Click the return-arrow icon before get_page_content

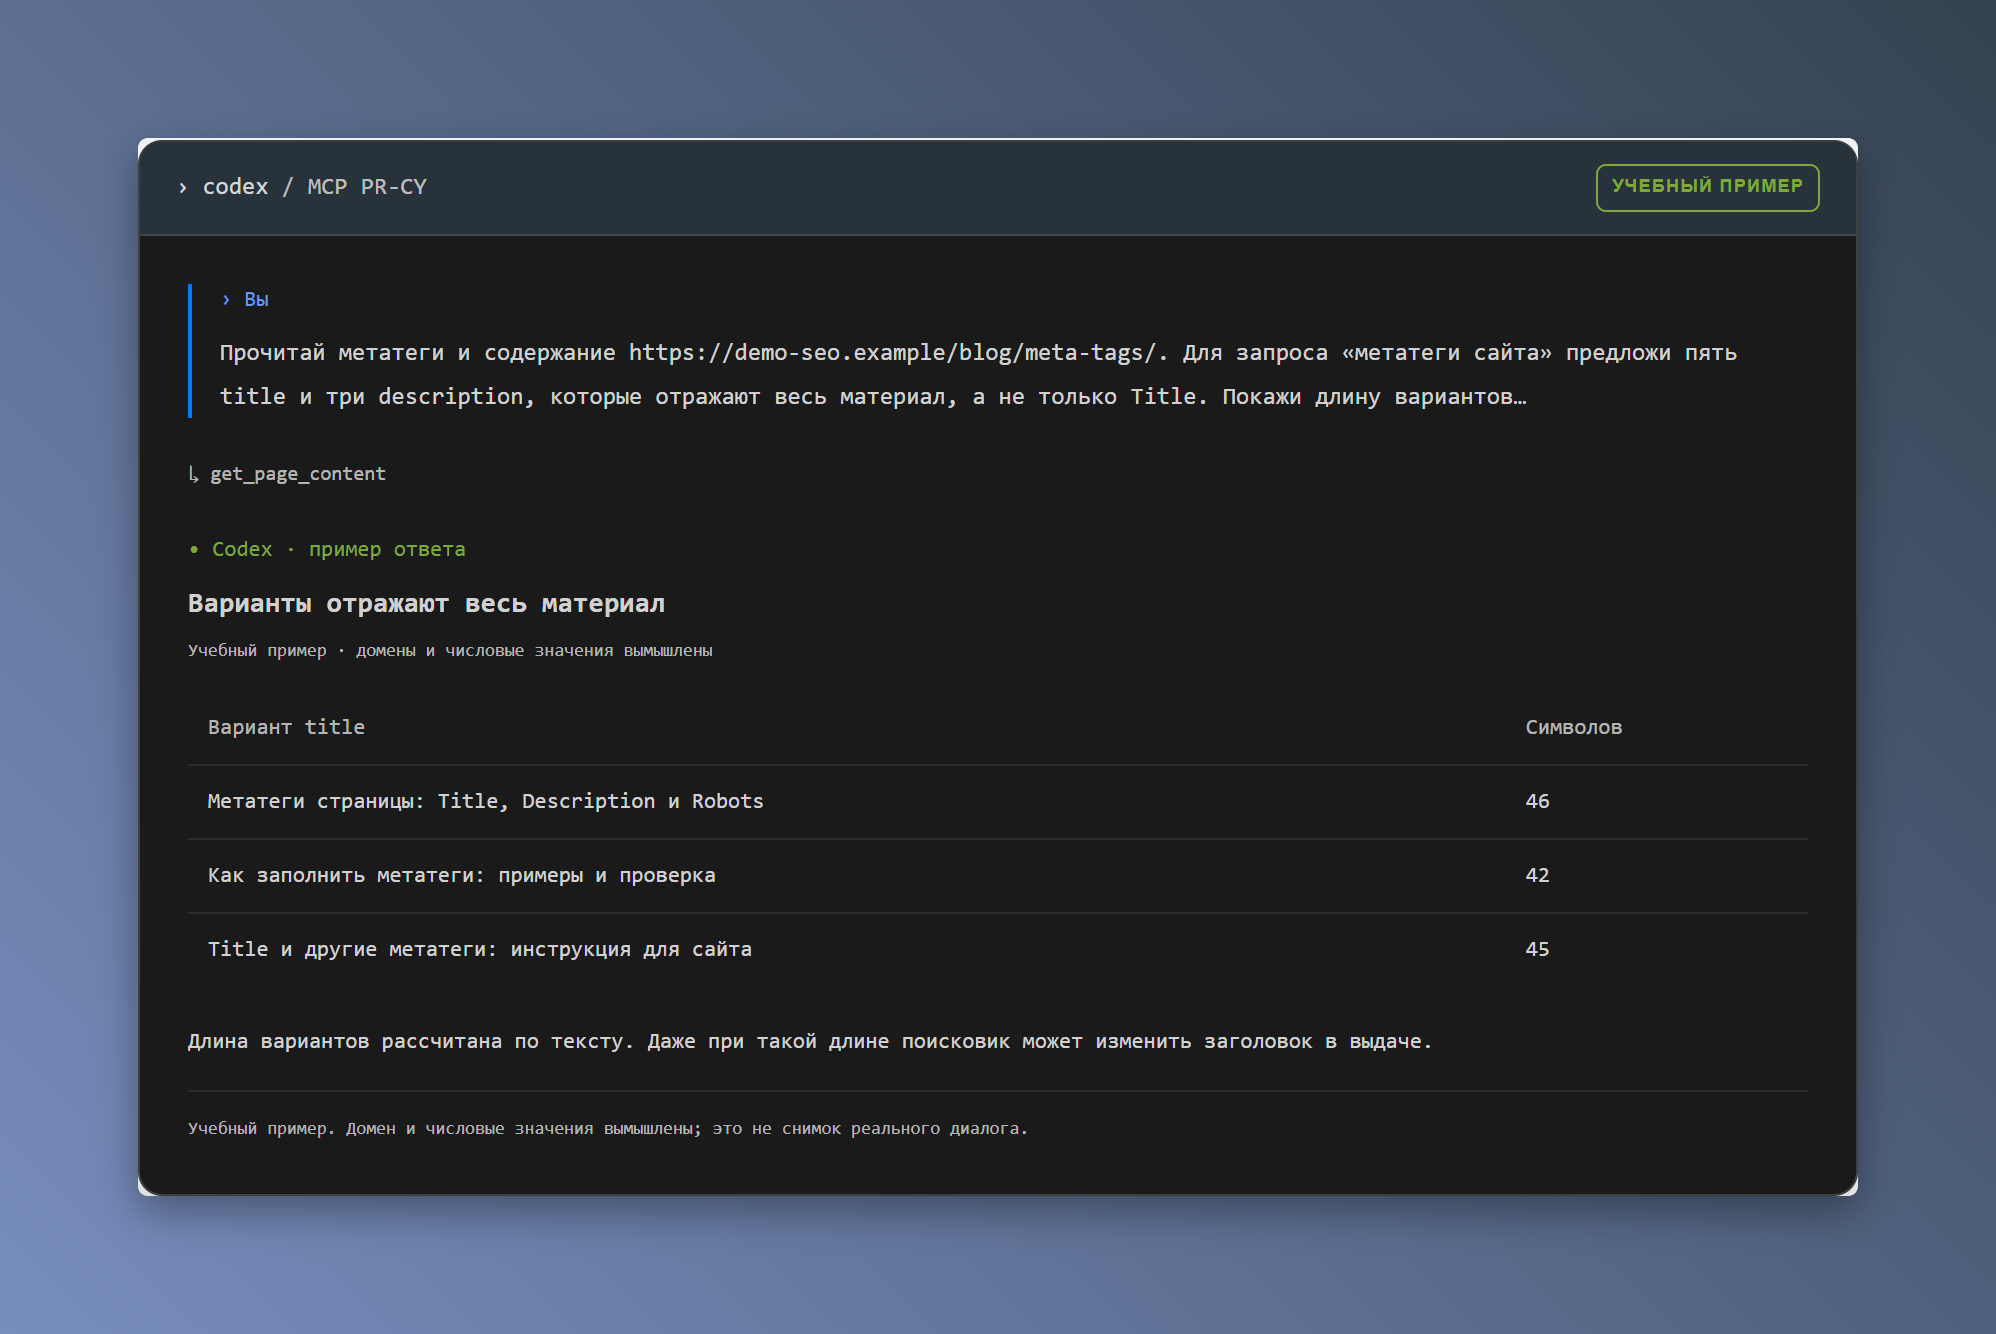pyautogui.click(x=194, y=474)
